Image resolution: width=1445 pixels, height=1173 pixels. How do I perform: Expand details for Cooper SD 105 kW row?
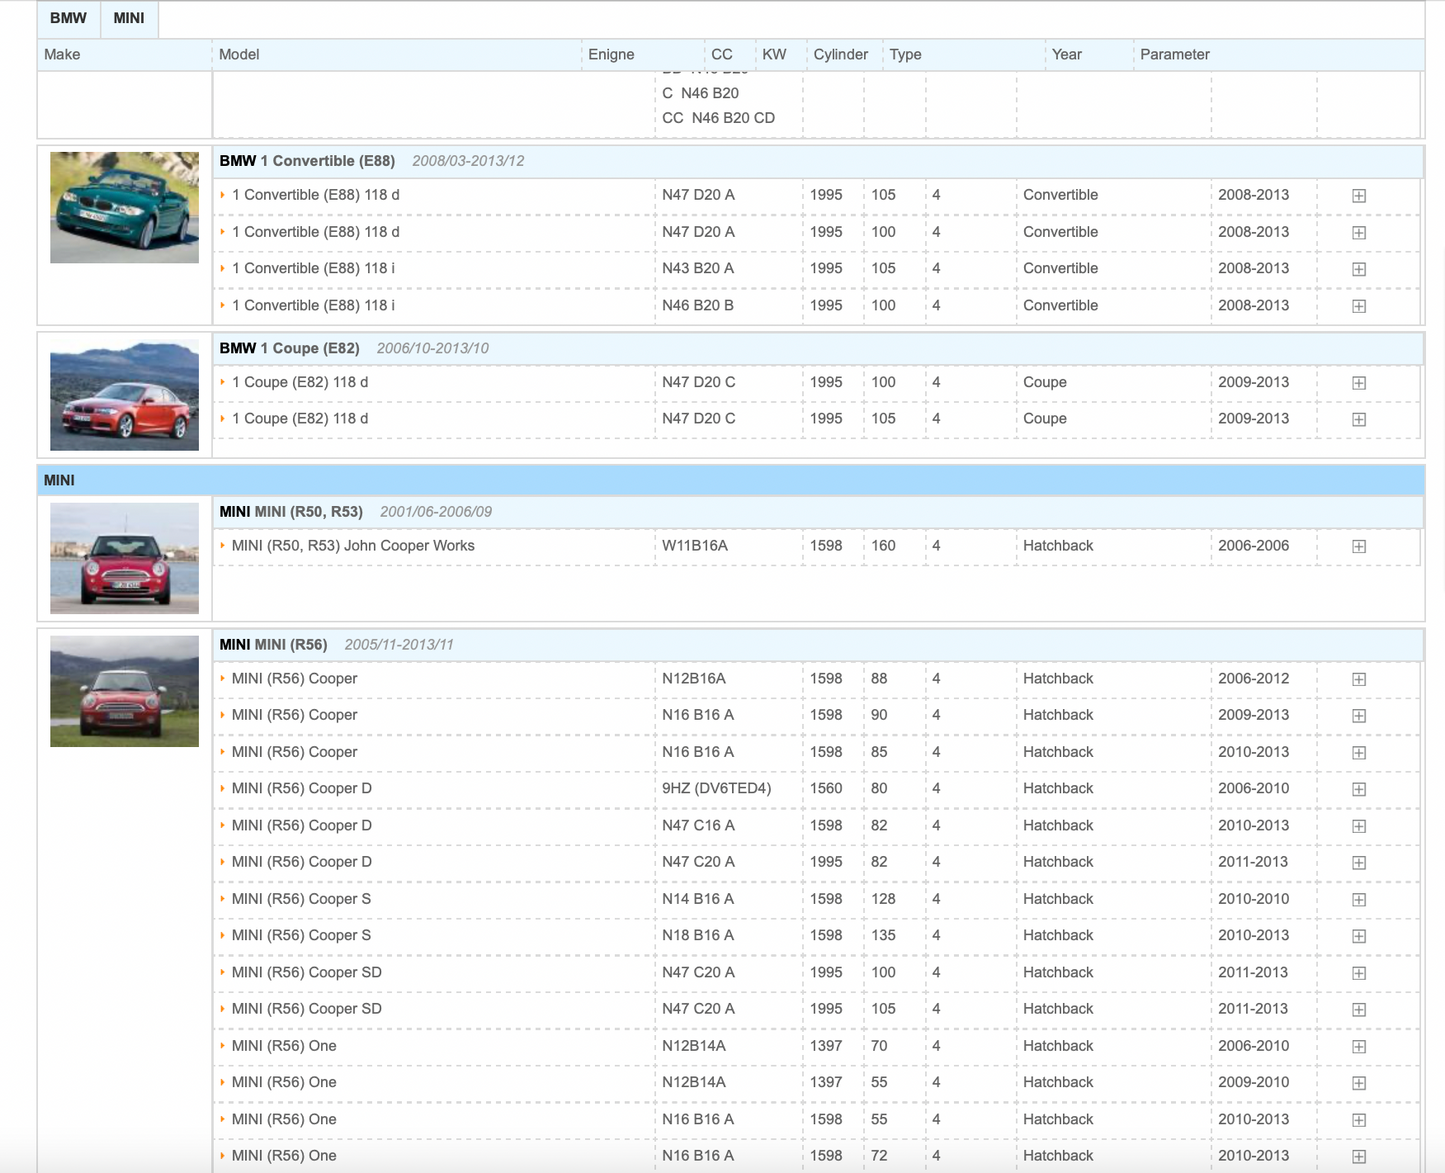coord(1359,1010)
